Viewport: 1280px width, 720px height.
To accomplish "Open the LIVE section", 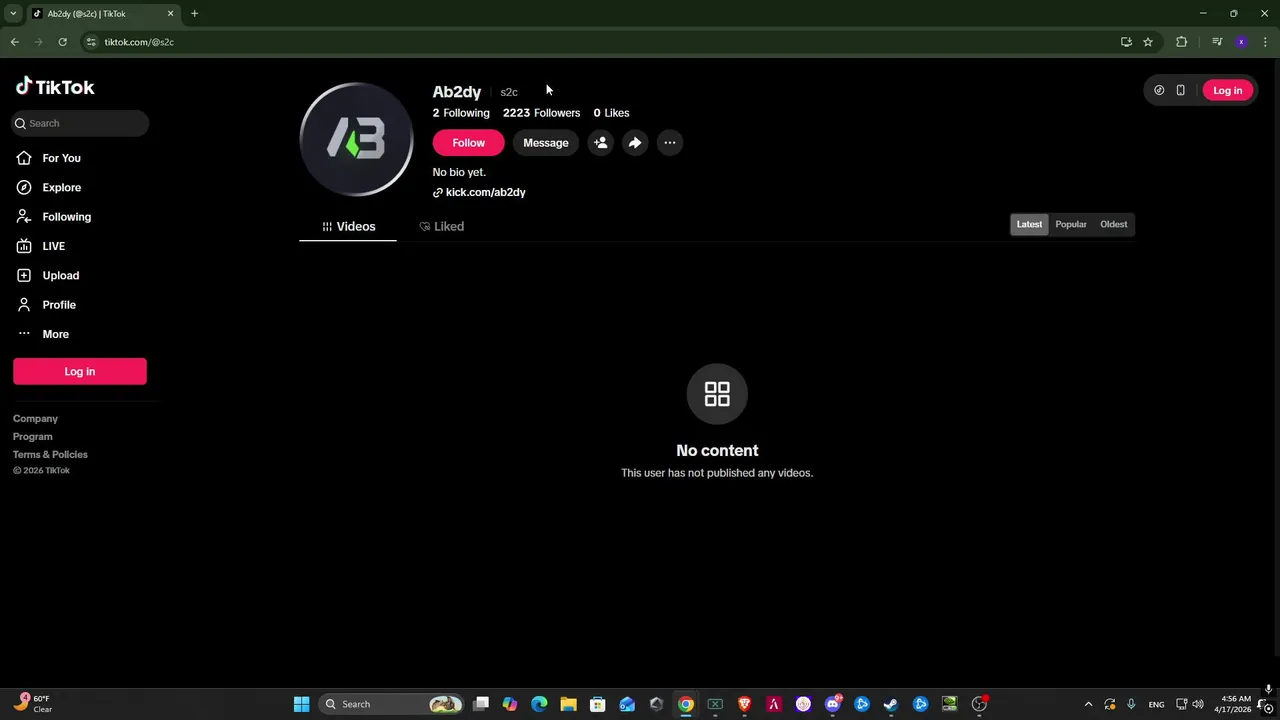I will [53, 246].
